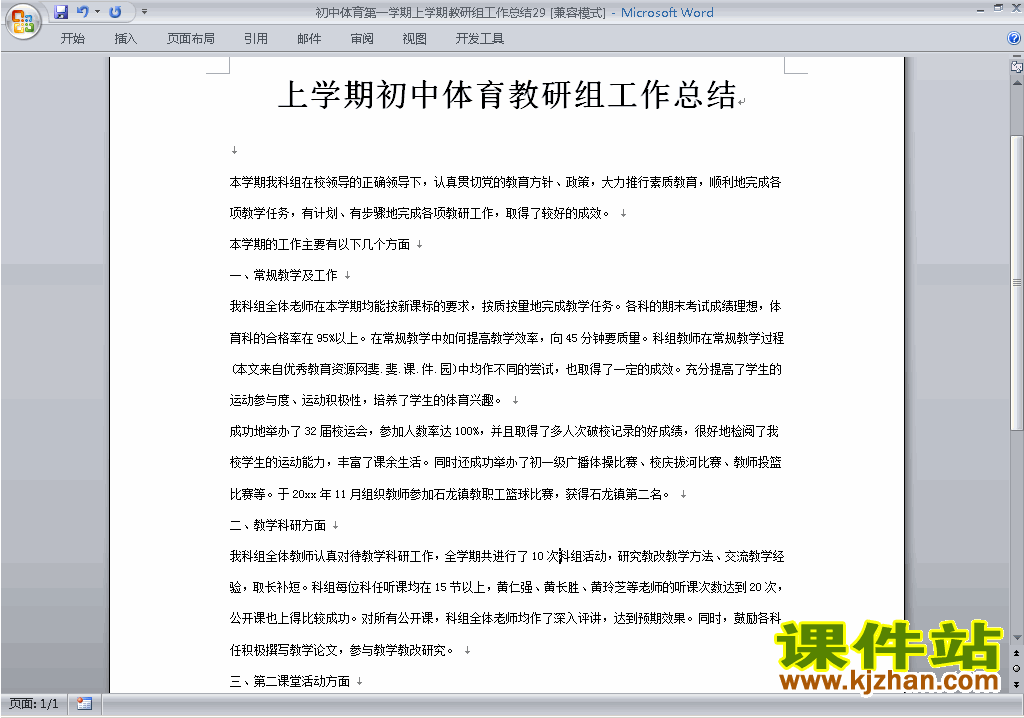Screen dimensions: 1024x718
Task: Click the window title text 初中体育第一学期上学期教研组工作总结29
Action: tap(430, 12)
